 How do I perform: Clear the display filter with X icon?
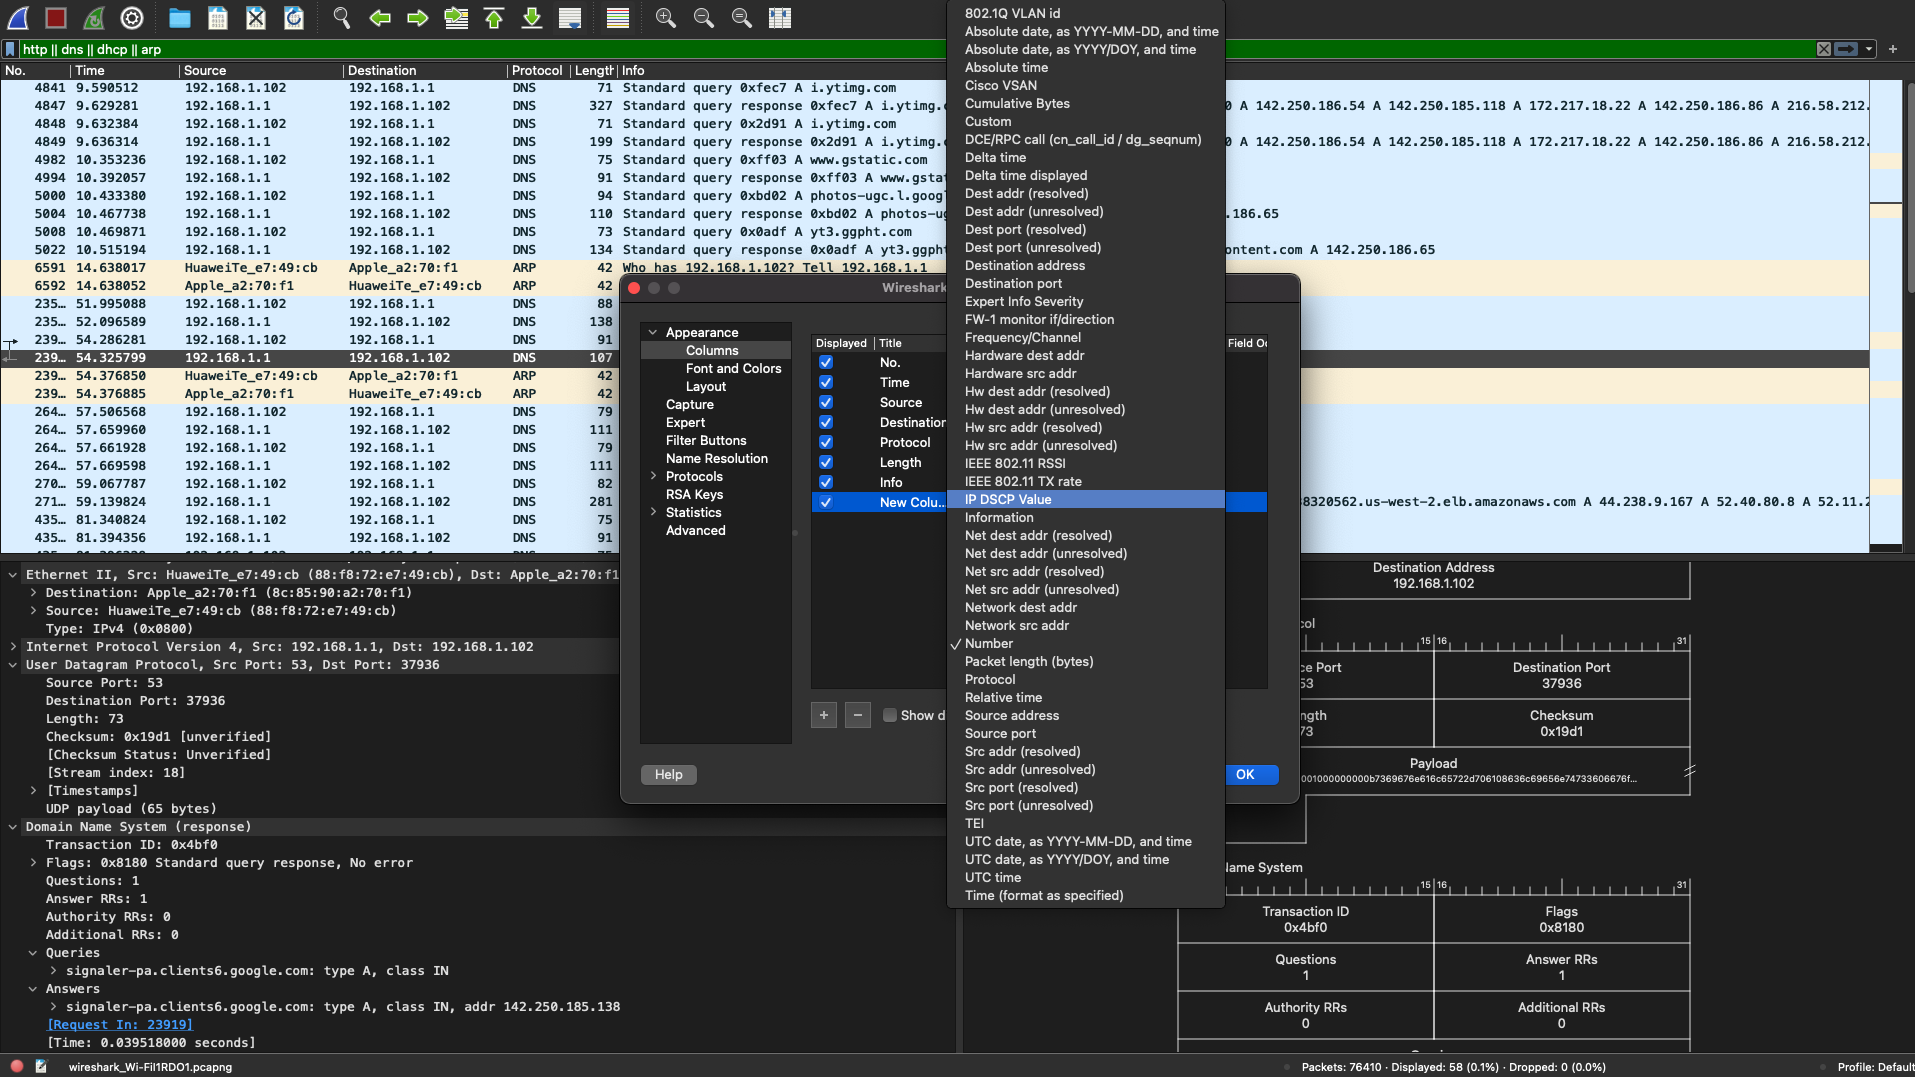click(1824, 49)
